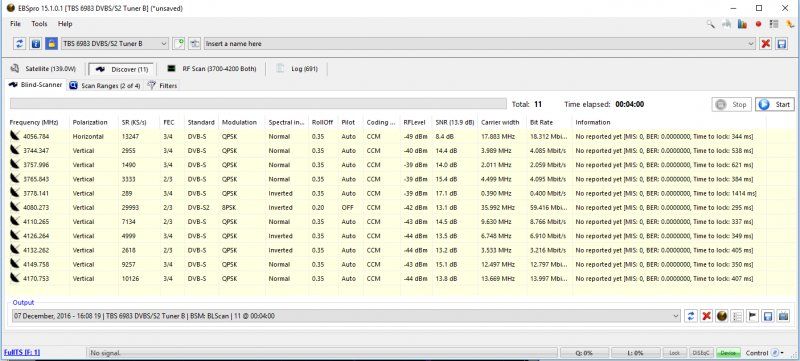Click the Stop scan button
This screenshot has height=361, width=800.
(x=732, y=105)
